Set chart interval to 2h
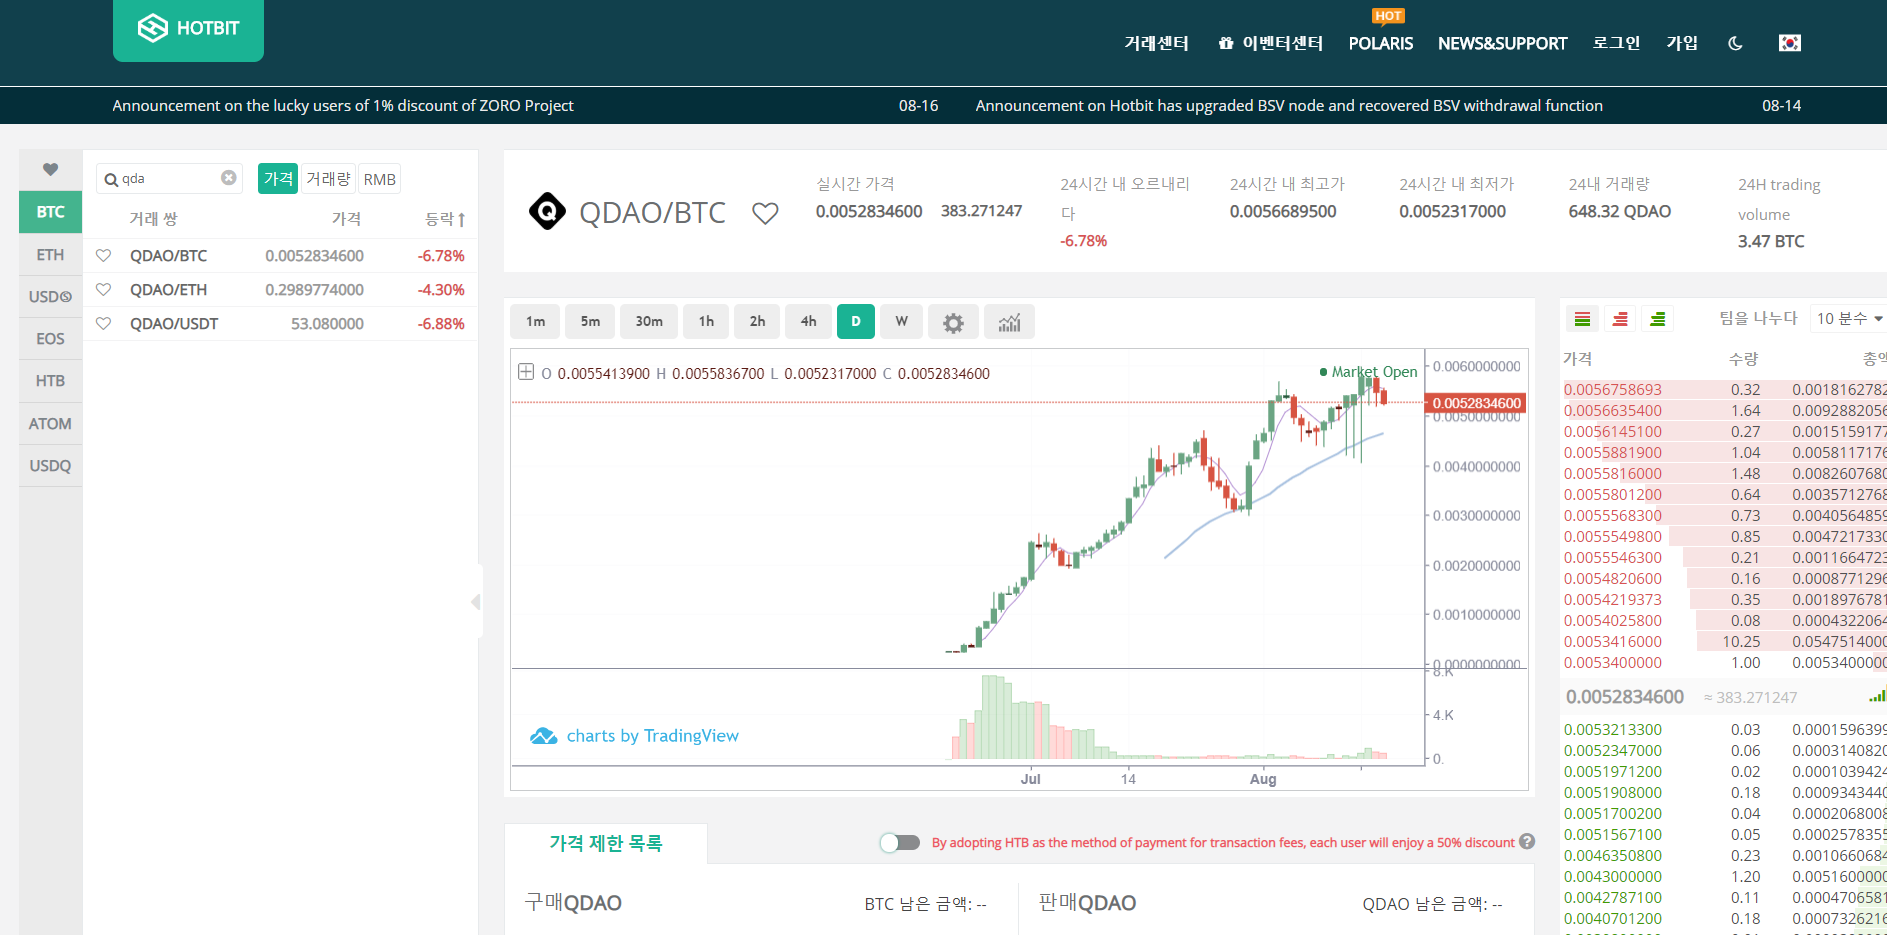This screenshot has width=1887, height=935. [x=757, y=322]
